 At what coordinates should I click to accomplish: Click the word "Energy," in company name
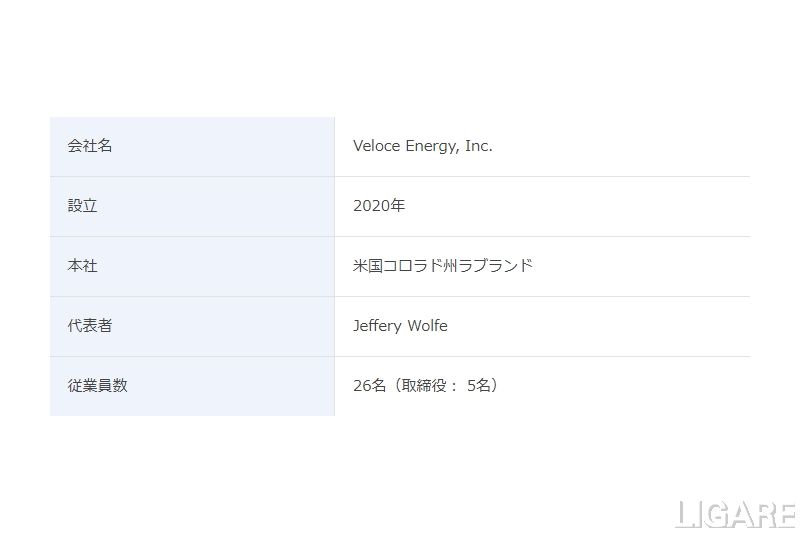pos(433,146)
